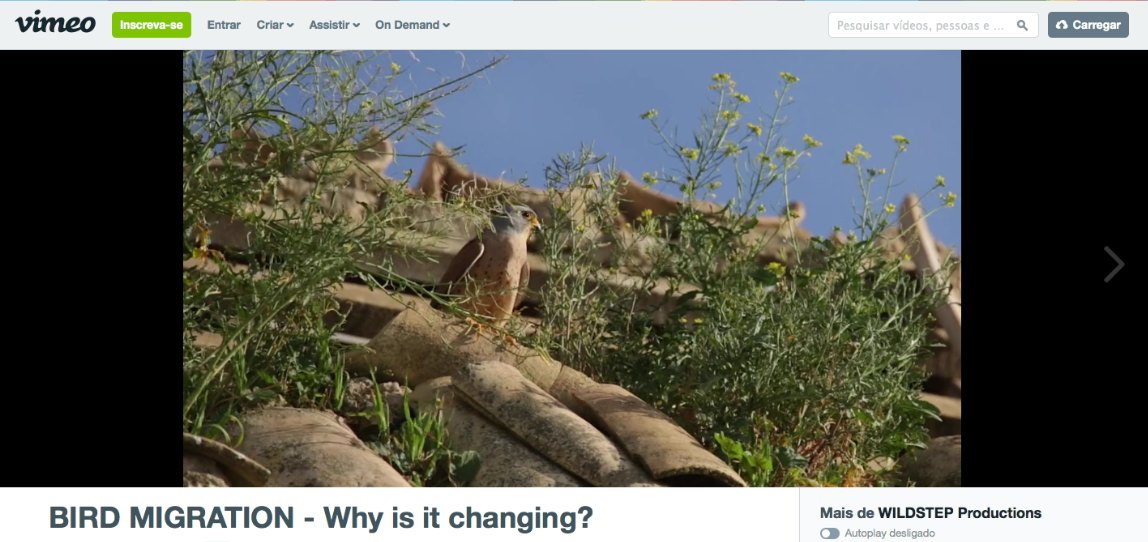Viewport: 1148px width, 542px height.
Task: Click the chevron beside Criar
Action: (x=291, y=26)
